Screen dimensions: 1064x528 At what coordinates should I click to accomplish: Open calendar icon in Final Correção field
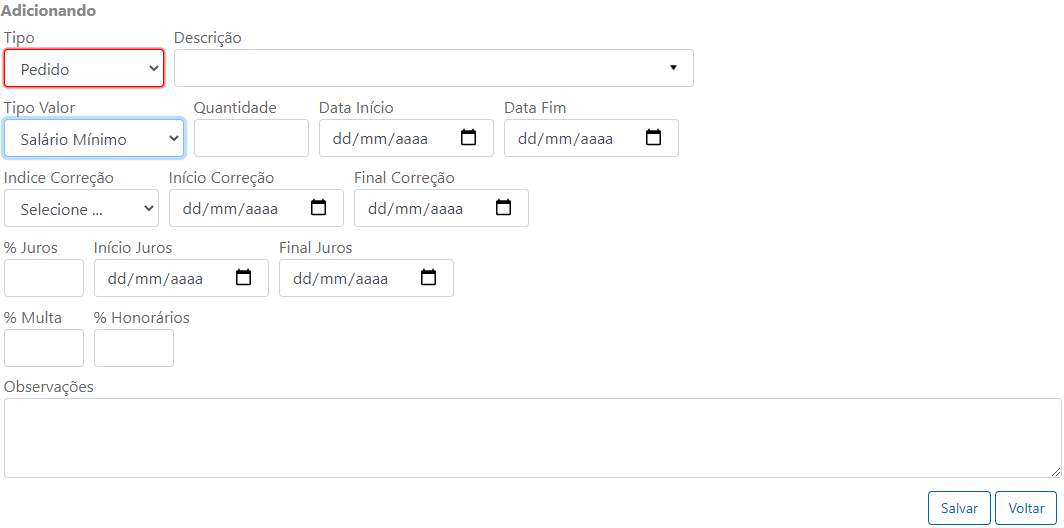(x=504, y=208)
